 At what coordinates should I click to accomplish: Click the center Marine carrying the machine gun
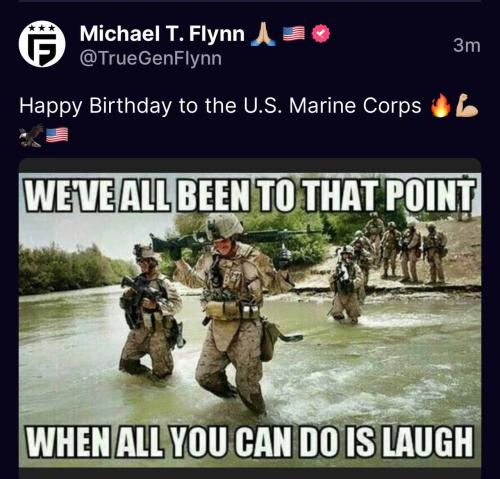click(233, 313)
